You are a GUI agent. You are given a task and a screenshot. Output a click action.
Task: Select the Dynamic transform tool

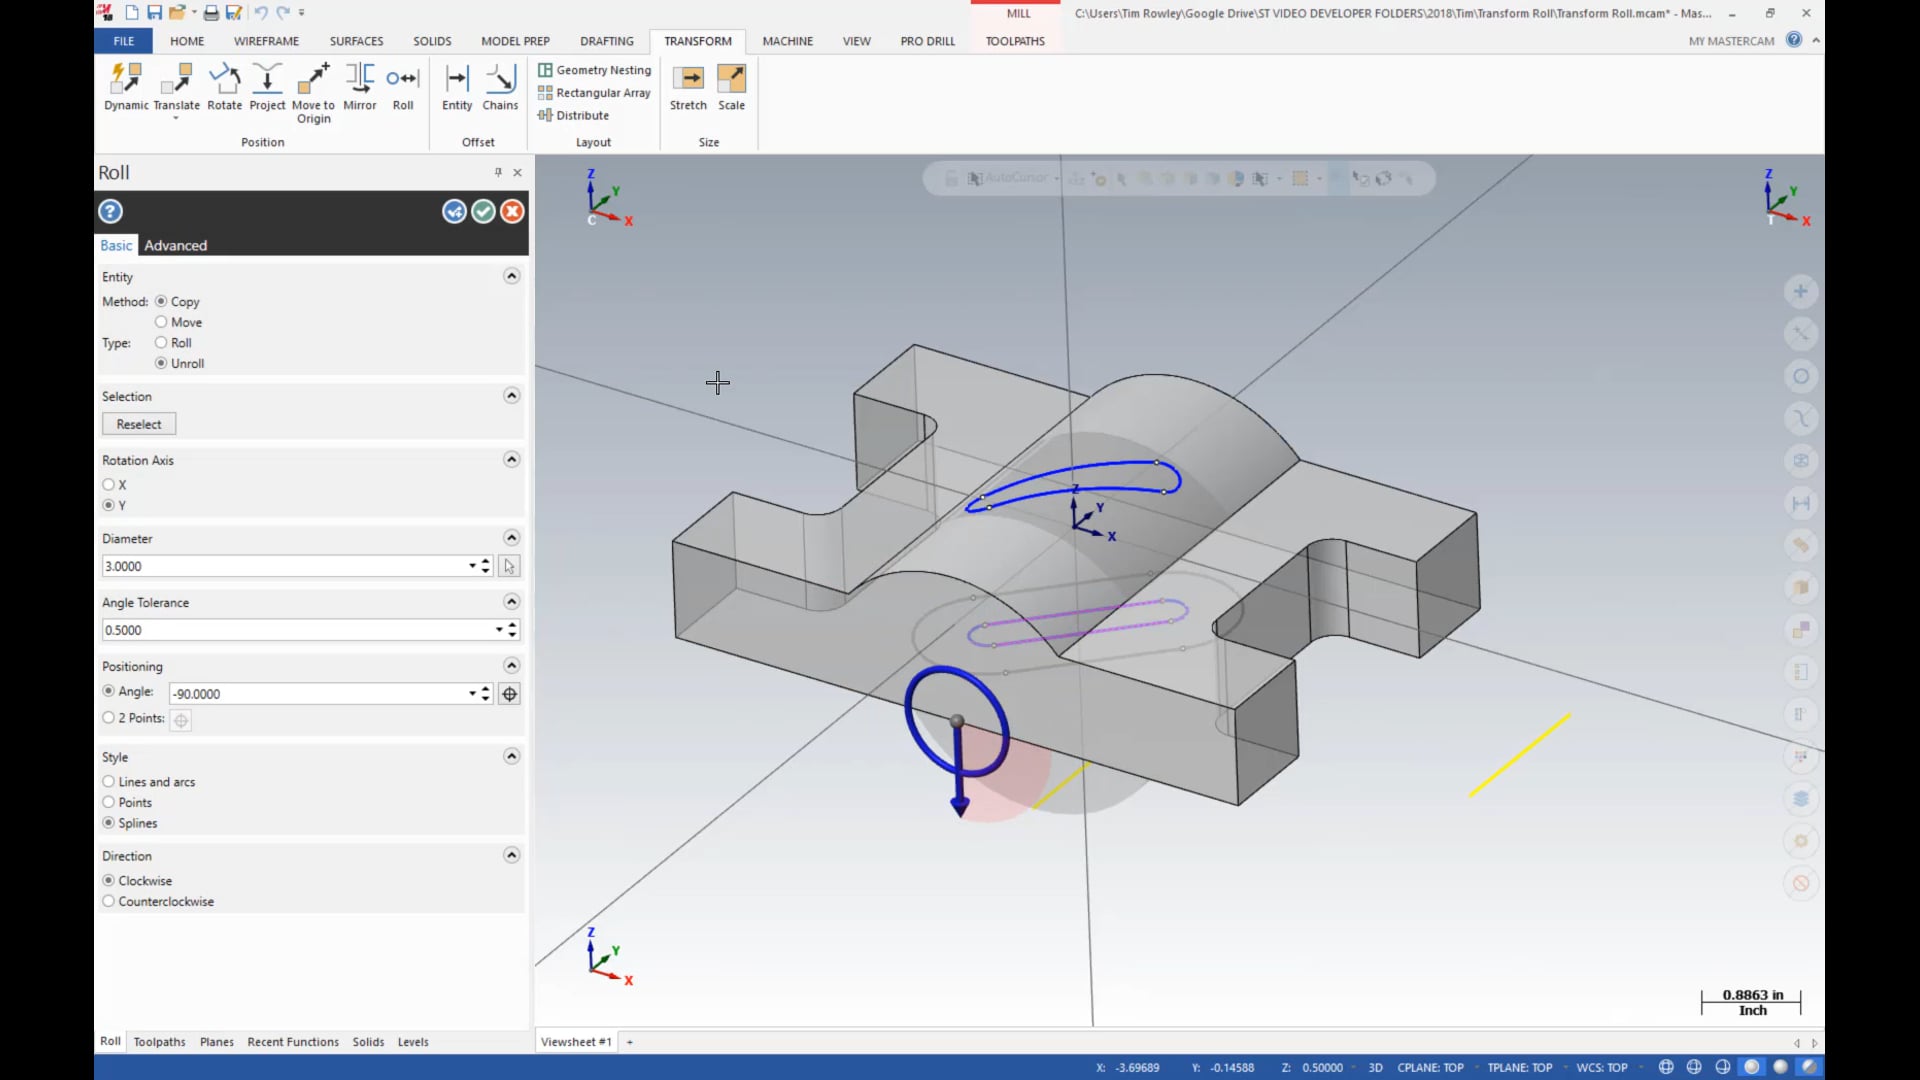coord(126,87)
